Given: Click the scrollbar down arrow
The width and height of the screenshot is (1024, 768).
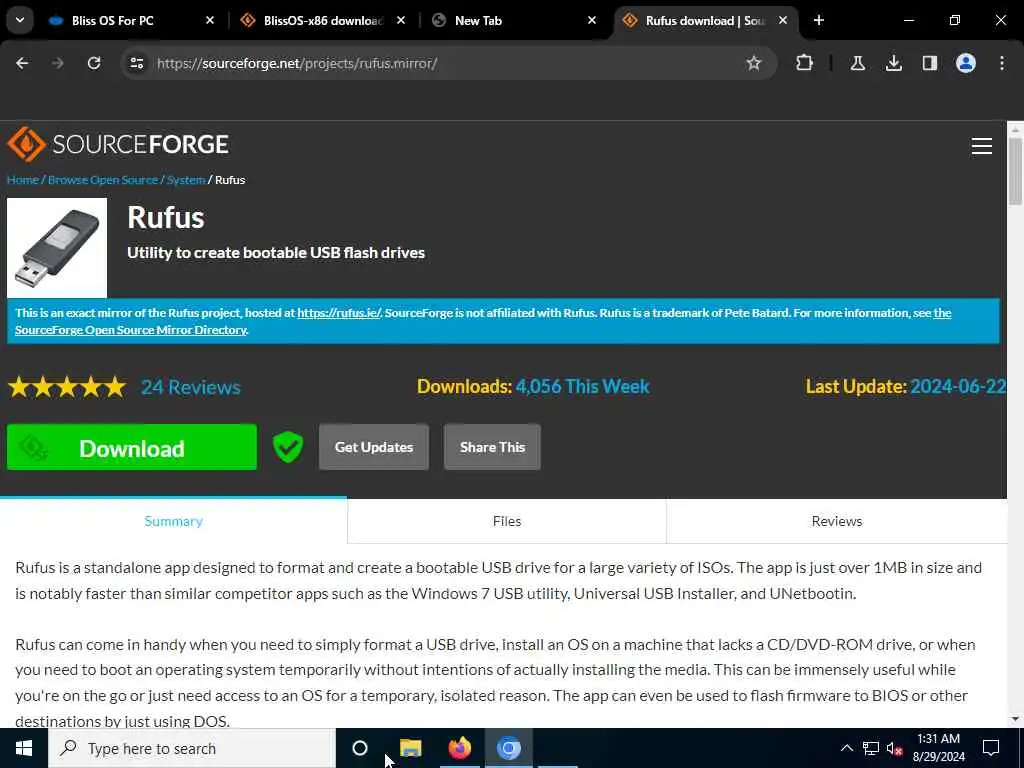Looking at the screenshot, I should click(1015, 719).
